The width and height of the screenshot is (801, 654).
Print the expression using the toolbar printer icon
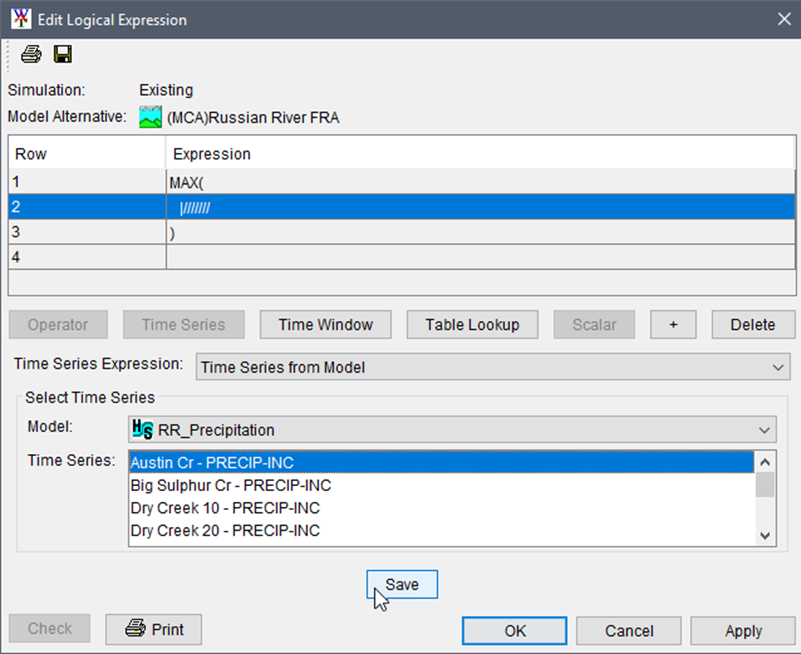coord(30,54)
